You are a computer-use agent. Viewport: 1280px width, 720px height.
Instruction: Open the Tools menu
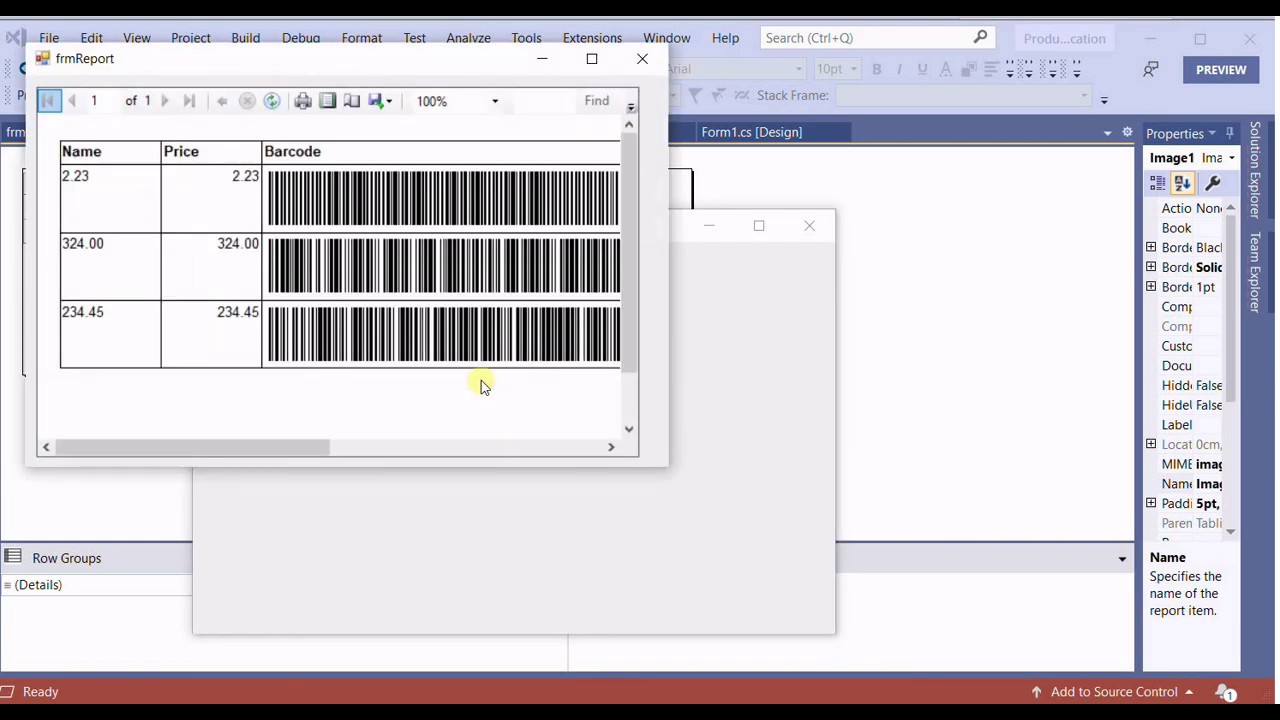527,38
